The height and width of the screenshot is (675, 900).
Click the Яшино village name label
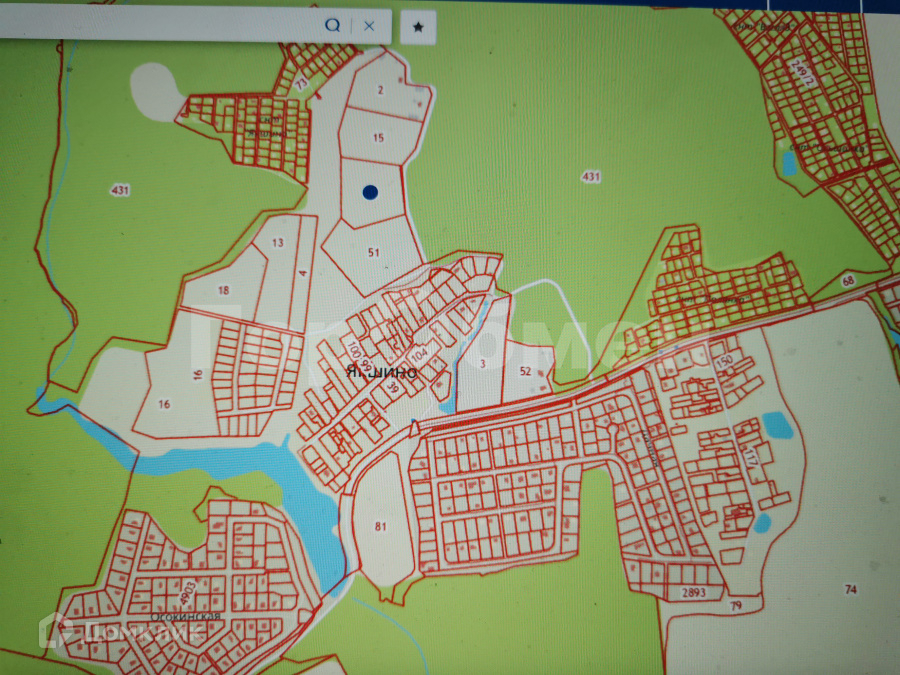click(x=382, y=373)
